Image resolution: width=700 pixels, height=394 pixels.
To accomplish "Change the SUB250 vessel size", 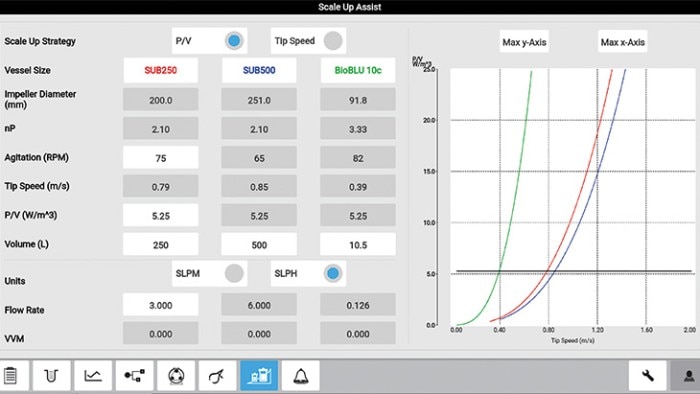I will pyautogui.click(x=161, y=70).
